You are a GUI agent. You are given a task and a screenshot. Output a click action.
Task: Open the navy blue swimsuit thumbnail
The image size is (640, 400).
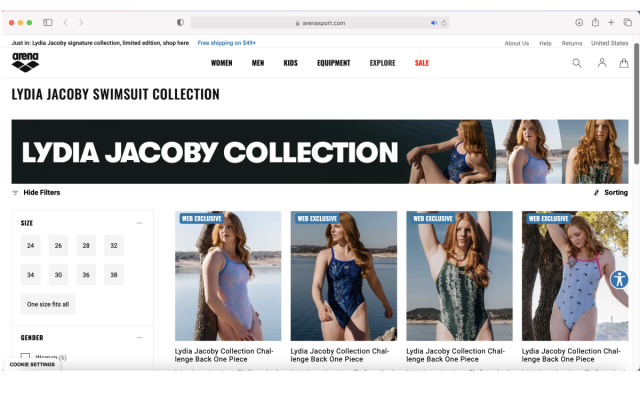point(344,276)
